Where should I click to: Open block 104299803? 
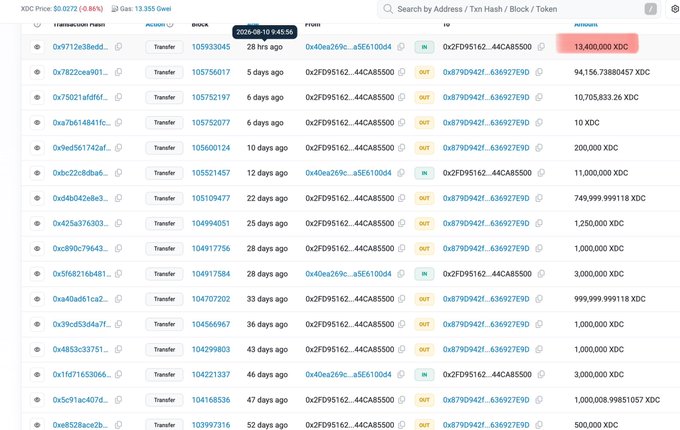211,349
